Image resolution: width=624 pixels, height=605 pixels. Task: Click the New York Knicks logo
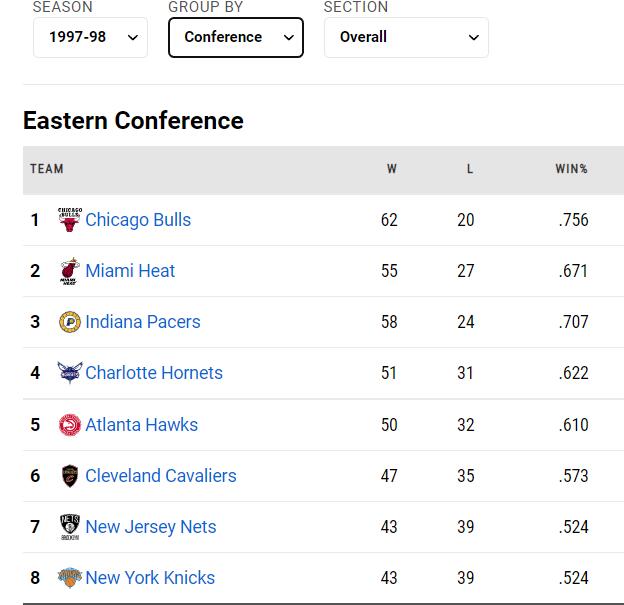[x=70, y=578]
